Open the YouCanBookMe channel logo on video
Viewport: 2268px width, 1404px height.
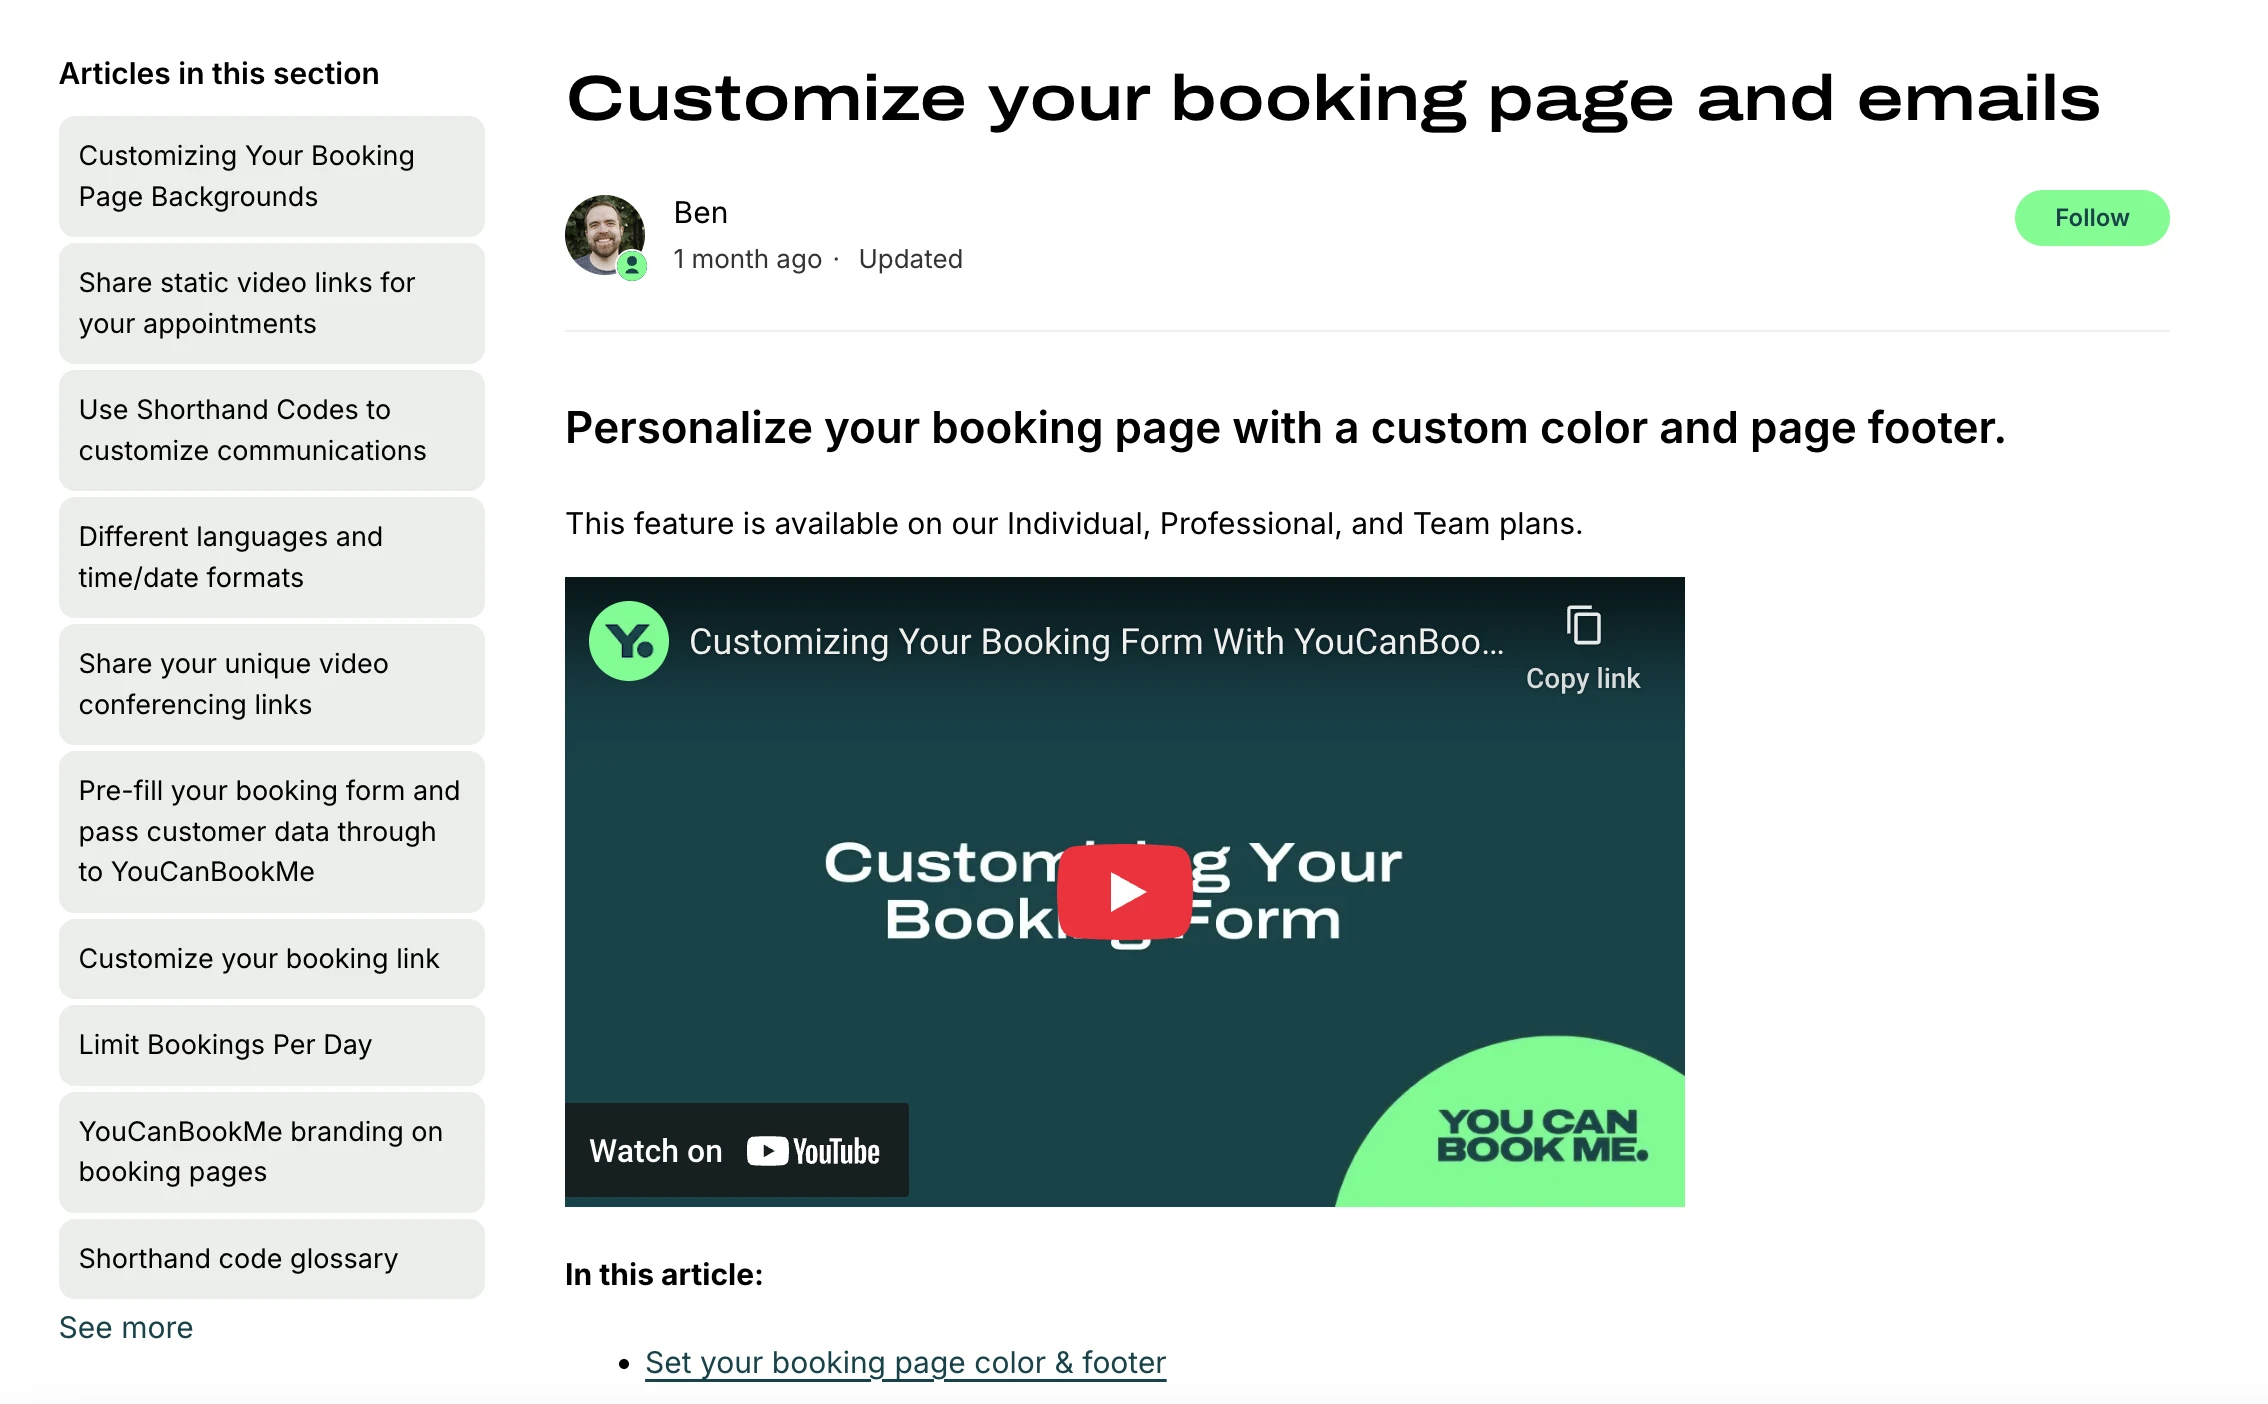click(629, 641)
